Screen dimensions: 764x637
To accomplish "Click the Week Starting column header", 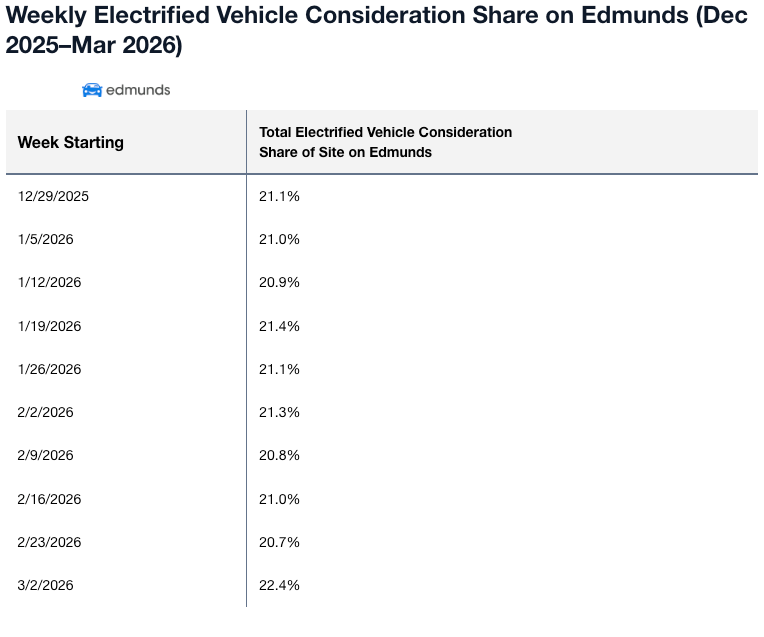I will [x=71, y=142].
